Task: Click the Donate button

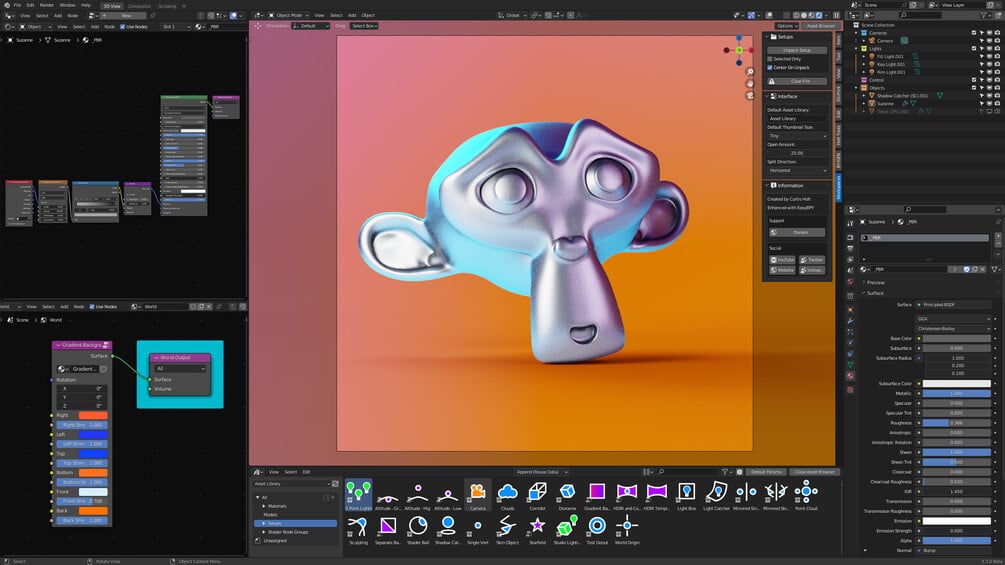Action: coord(797,233)
